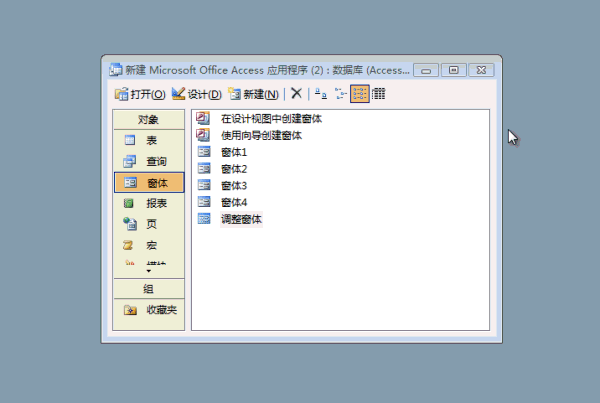Select 宏 macros object type

[x=149, y=245]
